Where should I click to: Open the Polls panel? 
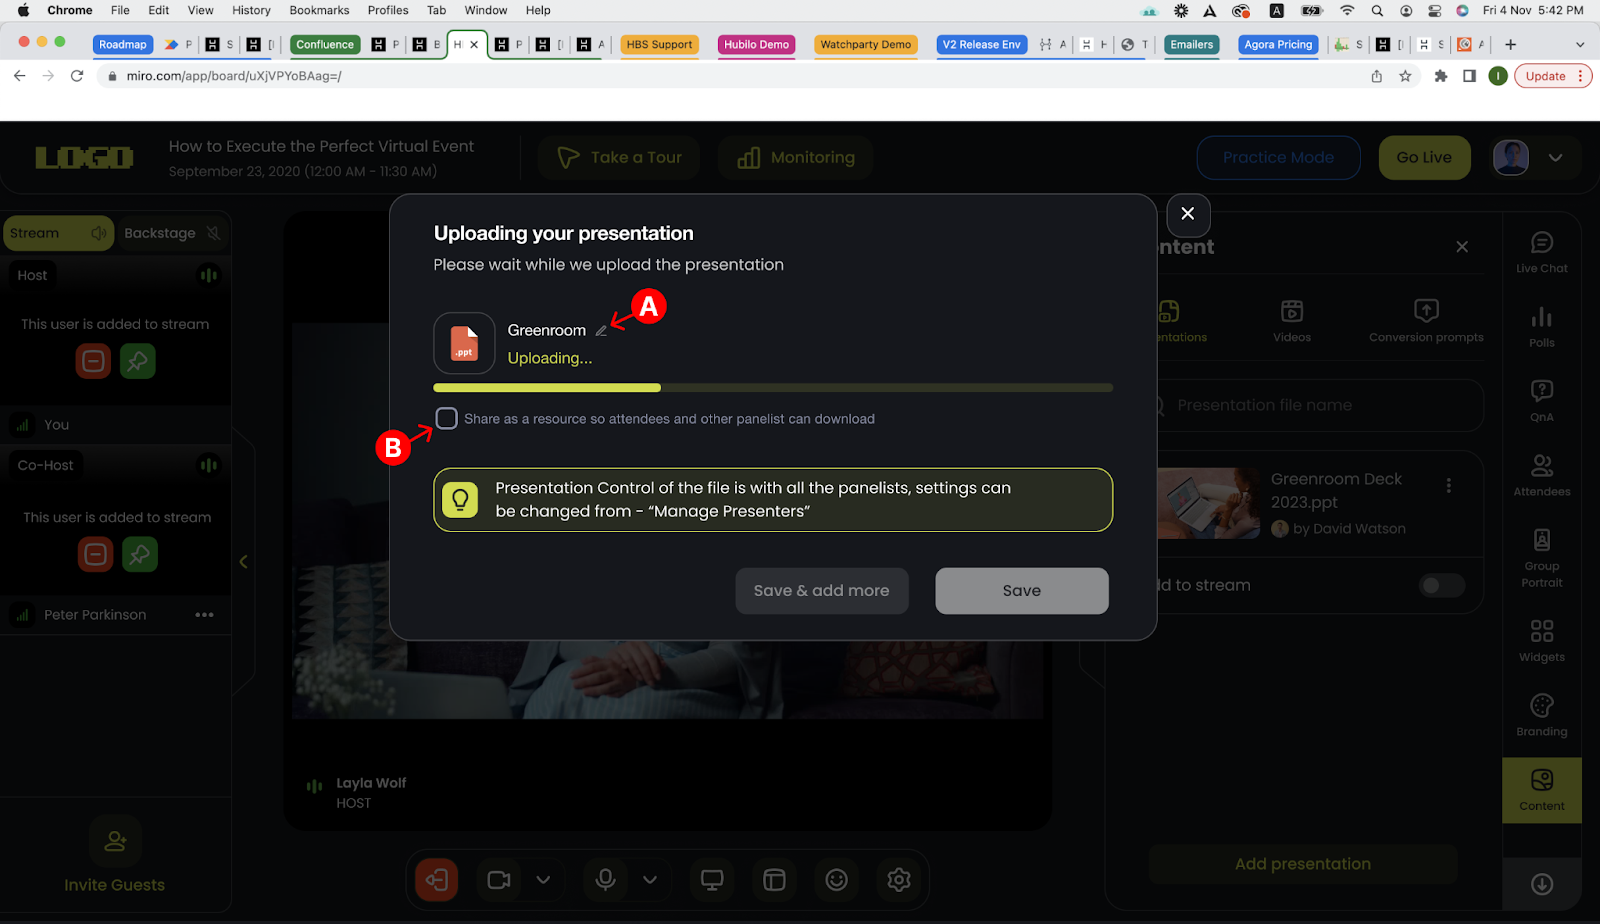point(1542,327)
